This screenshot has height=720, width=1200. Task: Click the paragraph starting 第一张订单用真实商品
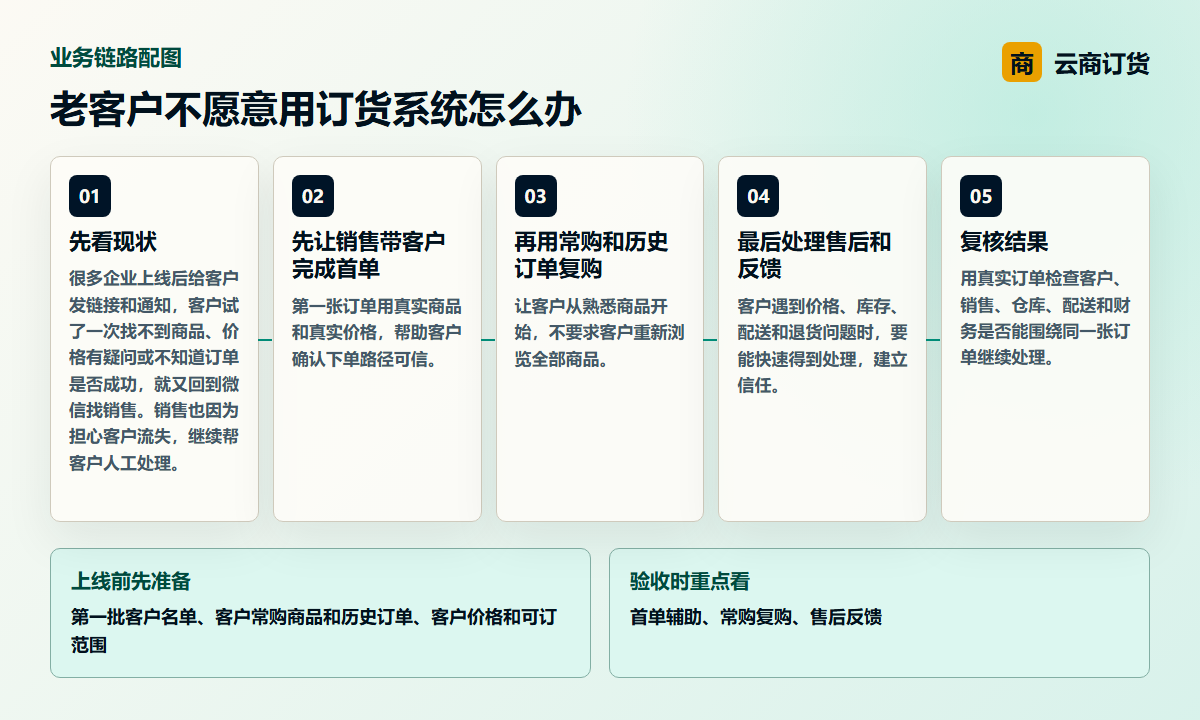coord(377,332)
